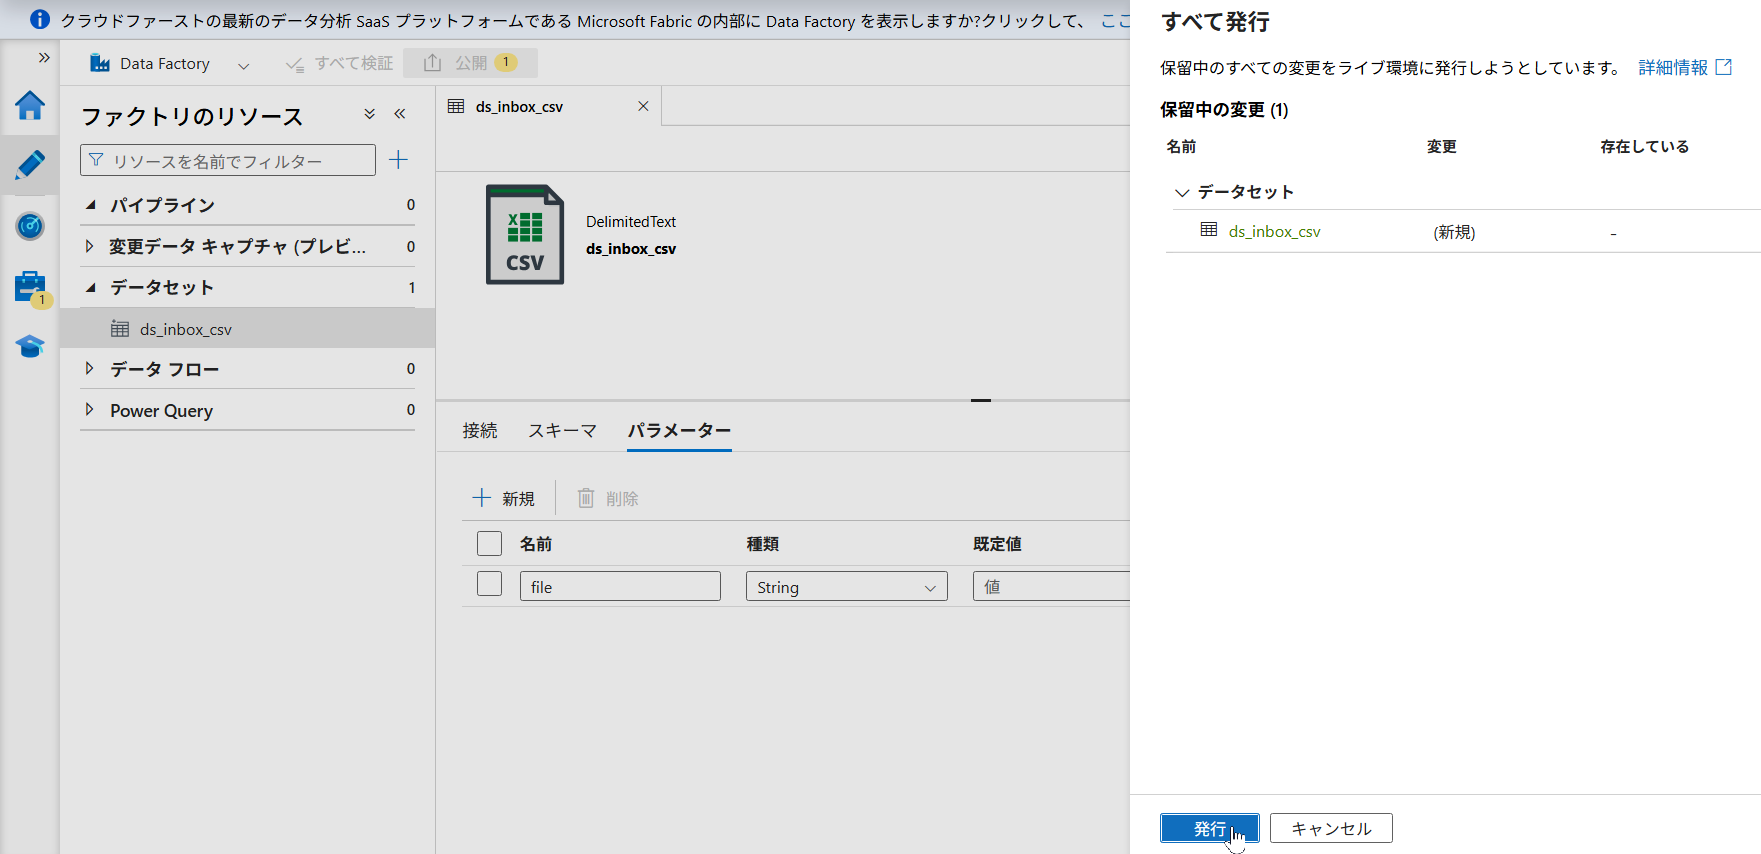Open the Home icon in left sidebar
The width and height of the screenshot is (1761, 854).
(30, 105)
